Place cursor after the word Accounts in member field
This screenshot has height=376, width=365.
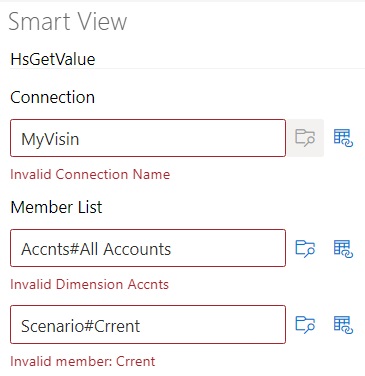tap(172, 249)
